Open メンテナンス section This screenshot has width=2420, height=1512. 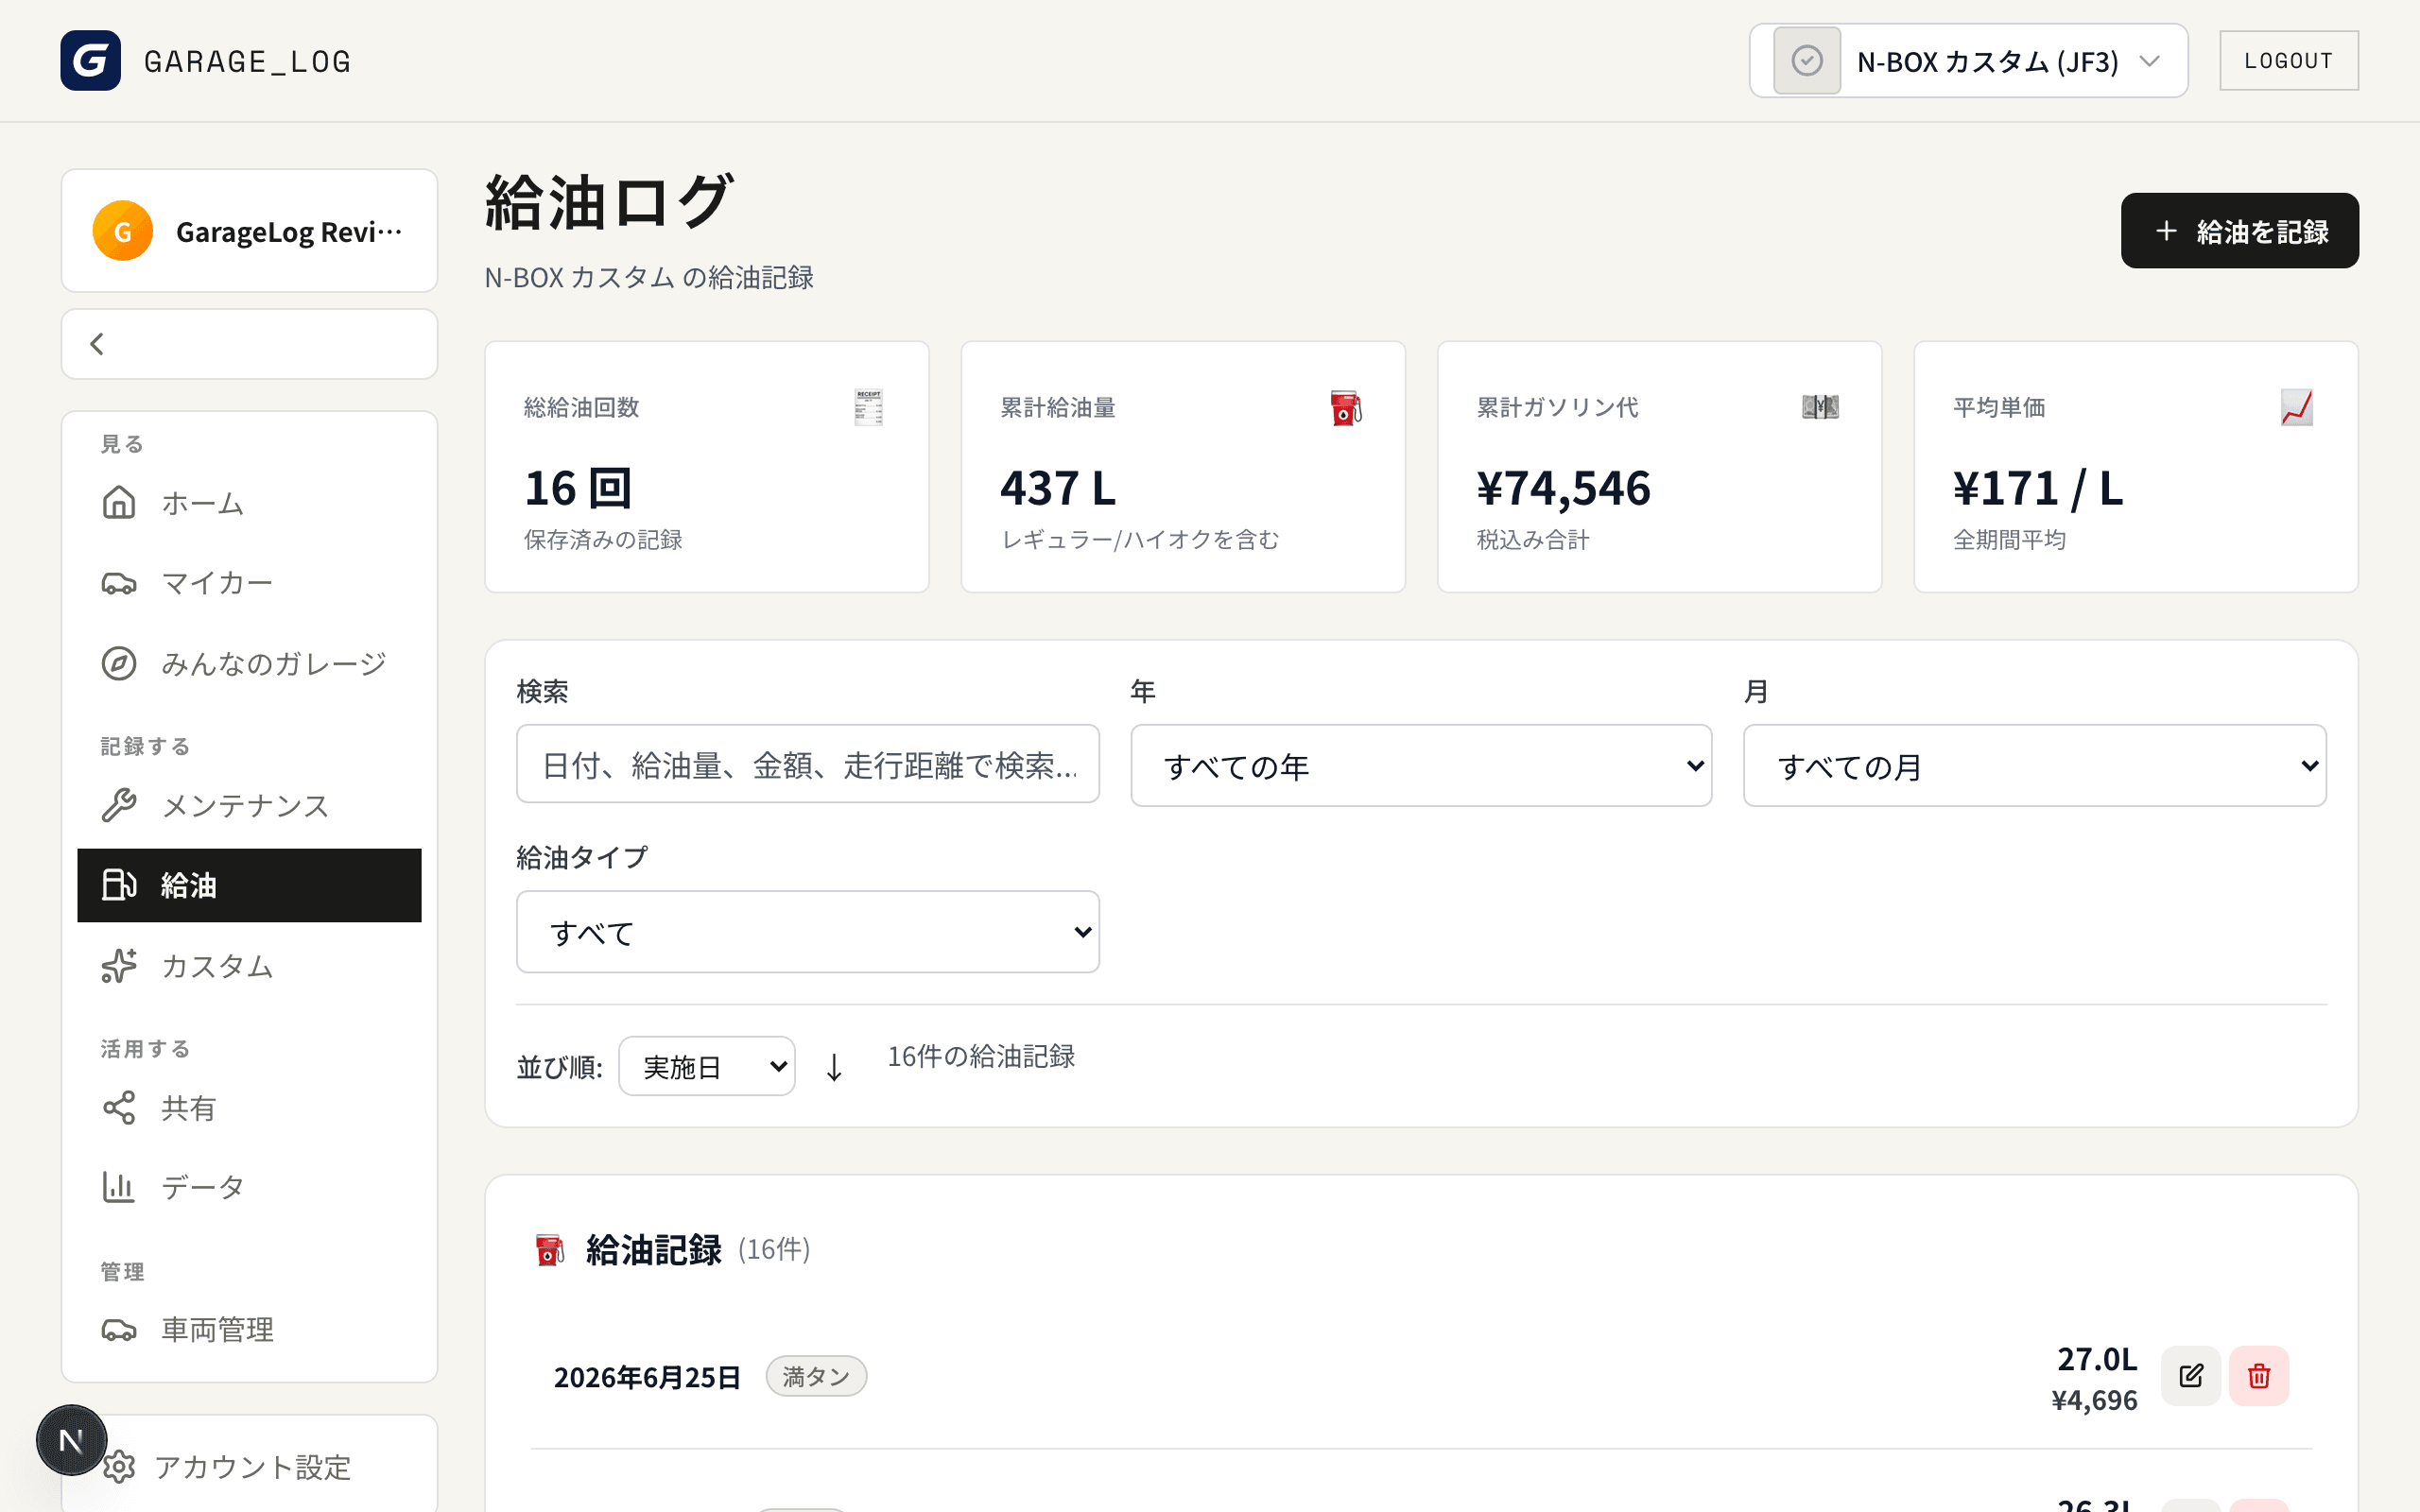tap(249, 805)
